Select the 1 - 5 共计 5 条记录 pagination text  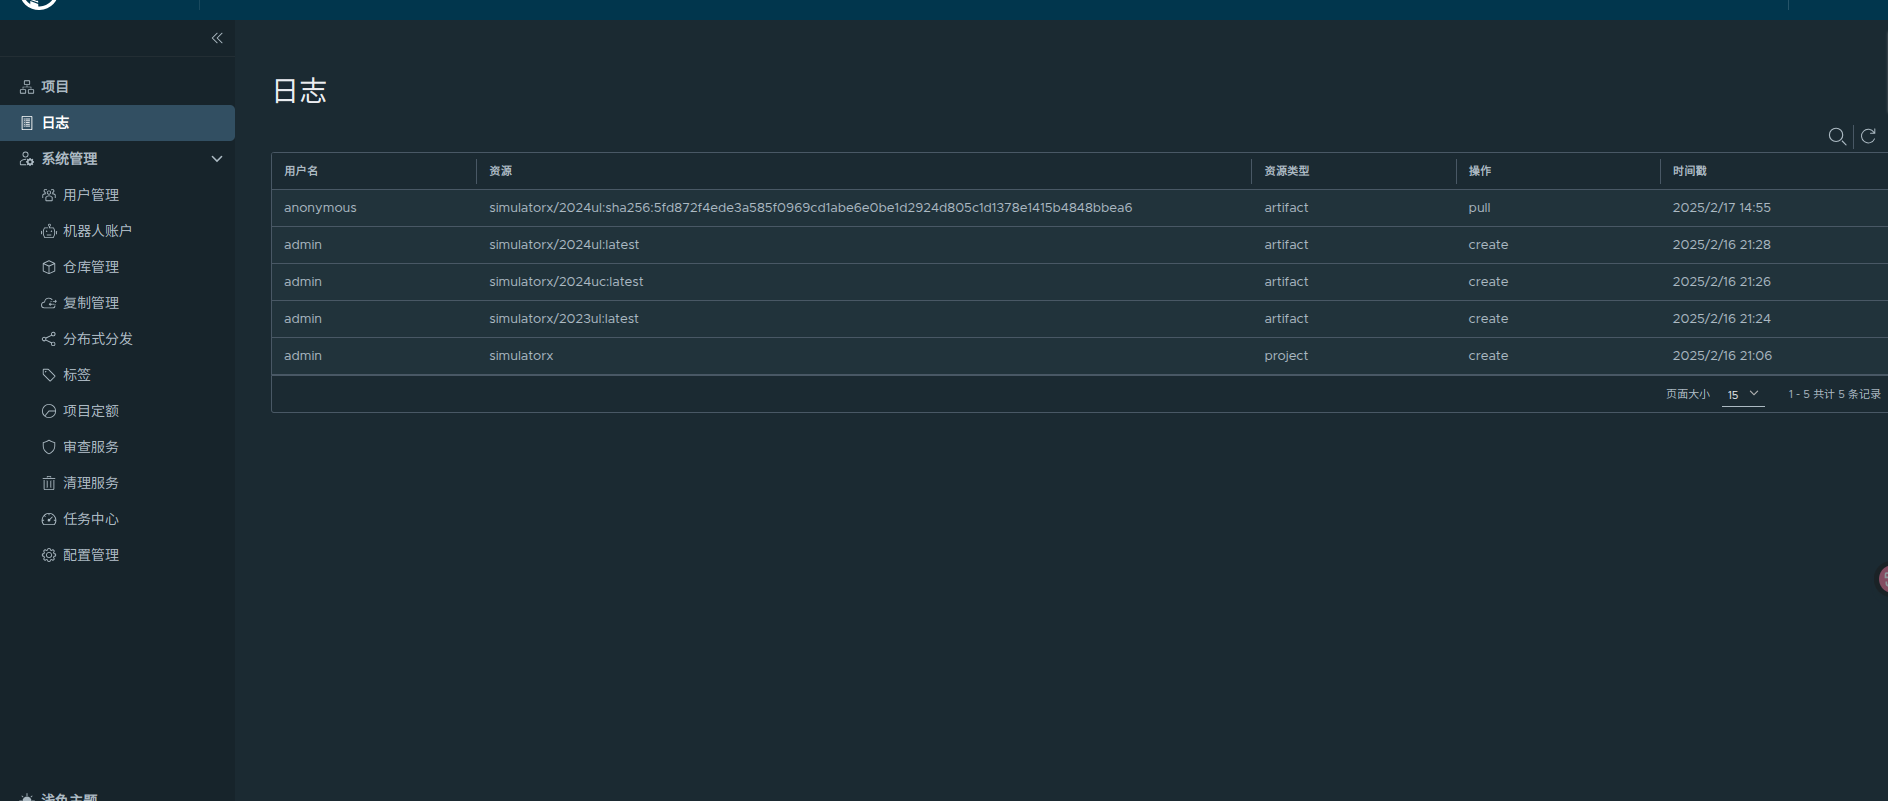(x=1834, y=394)
